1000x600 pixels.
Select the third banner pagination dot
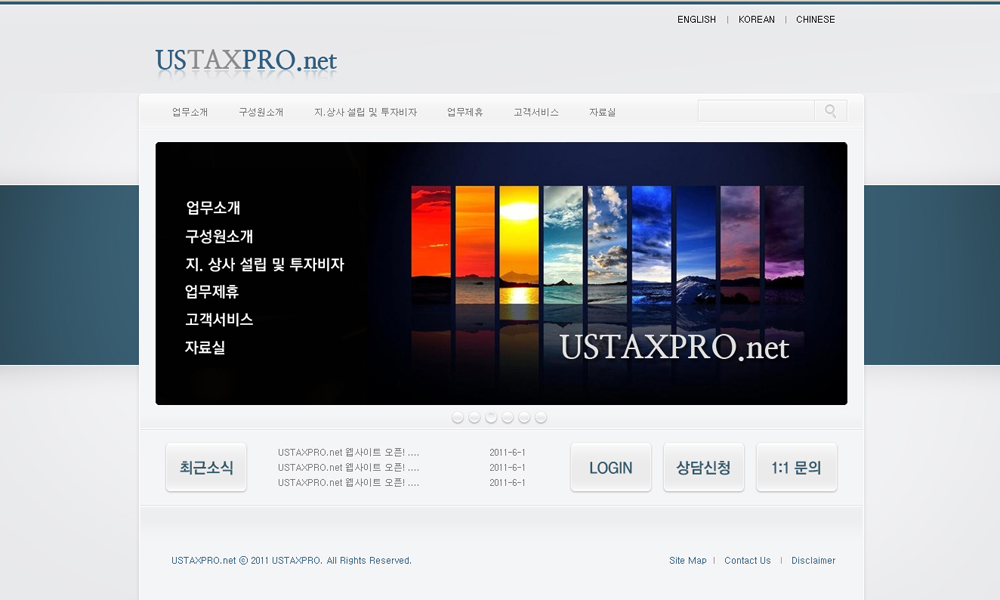[491, 417]
